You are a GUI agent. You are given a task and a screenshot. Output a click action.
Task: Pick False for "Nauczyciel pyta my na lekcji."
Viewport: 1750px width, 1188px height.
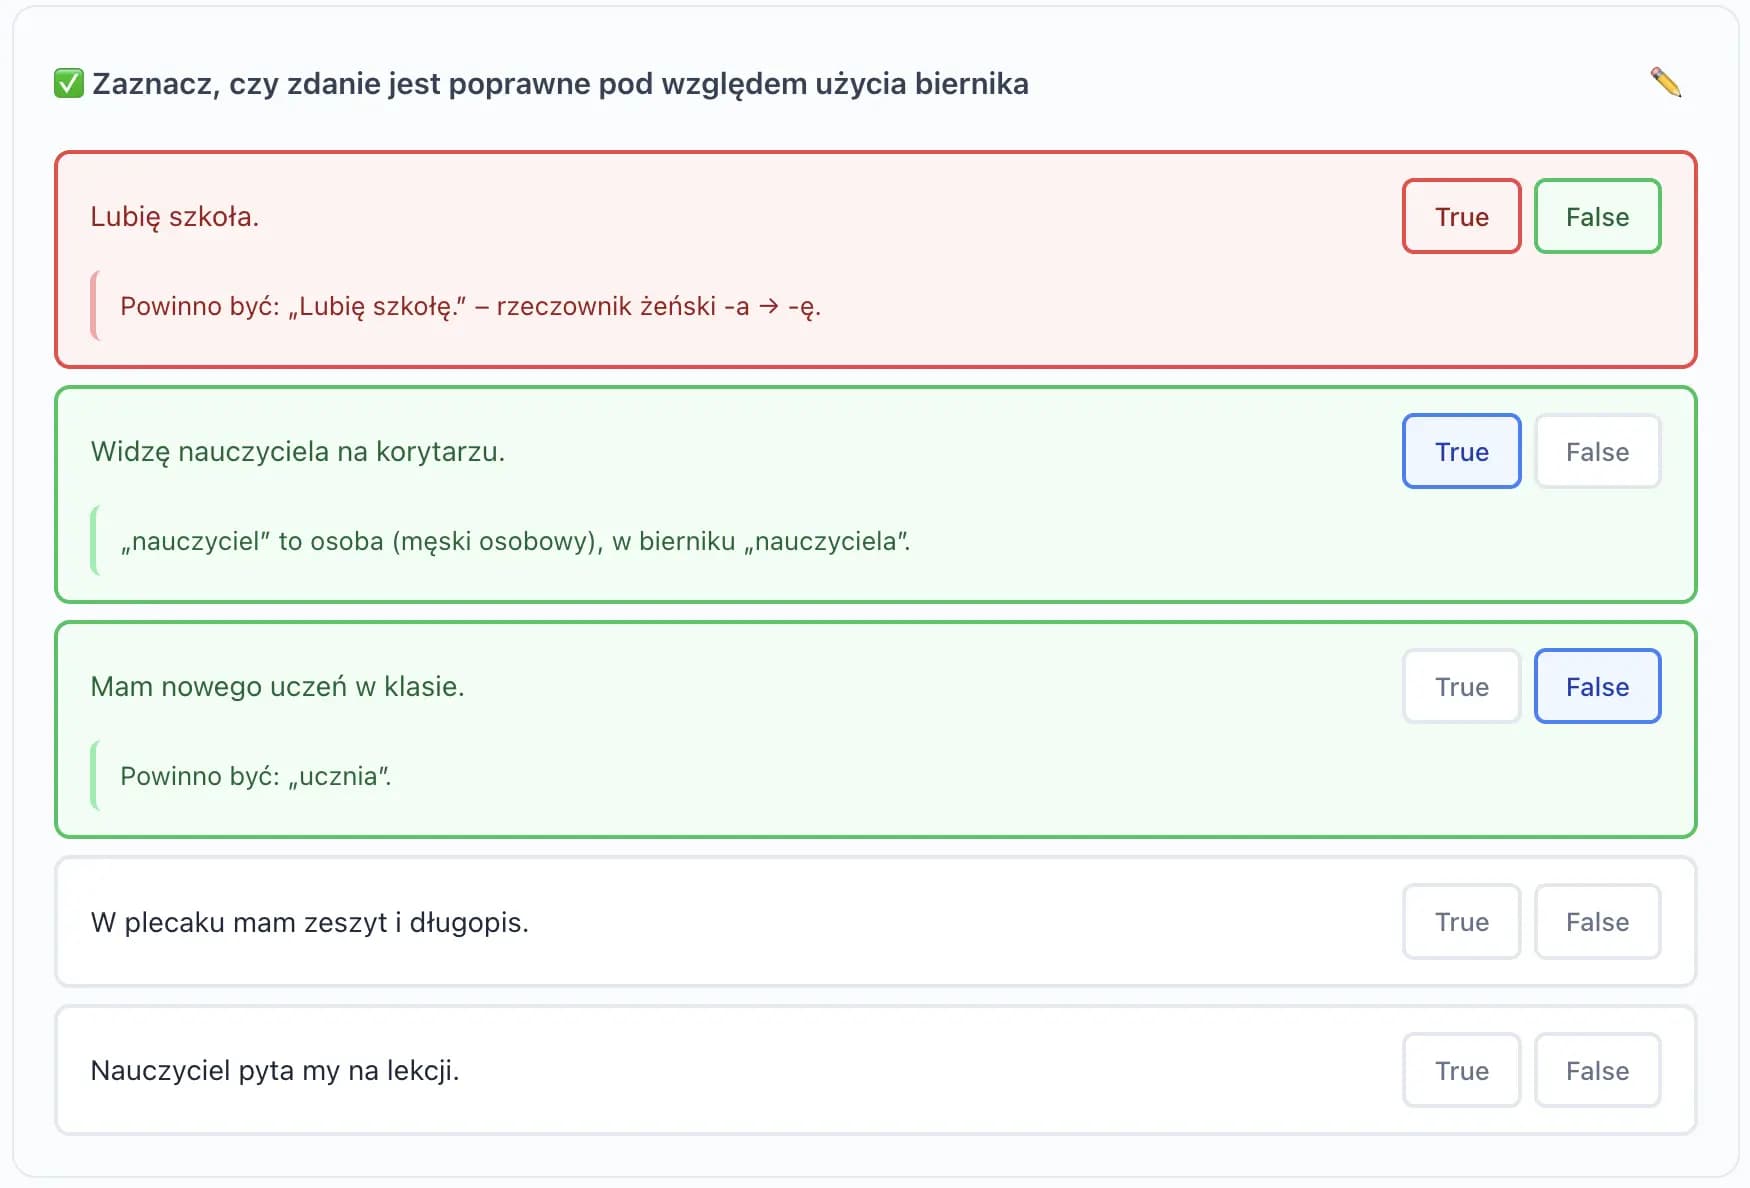coord(1597,1070)
